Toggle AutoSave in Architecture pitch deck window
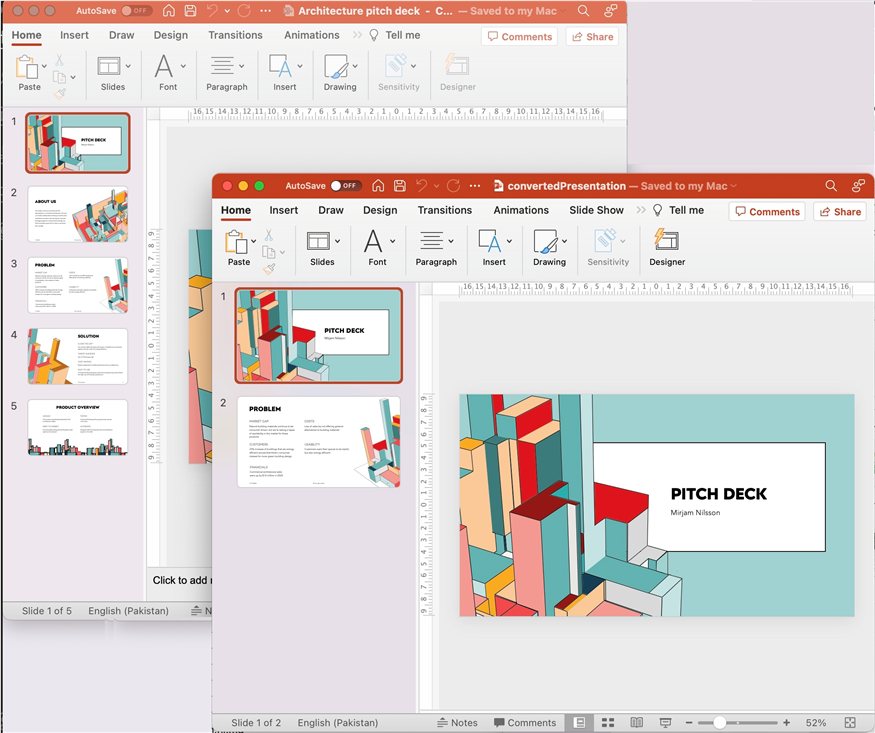Image resolution: width=875 pixels, height=733 pixels. [x=137, y=11]
